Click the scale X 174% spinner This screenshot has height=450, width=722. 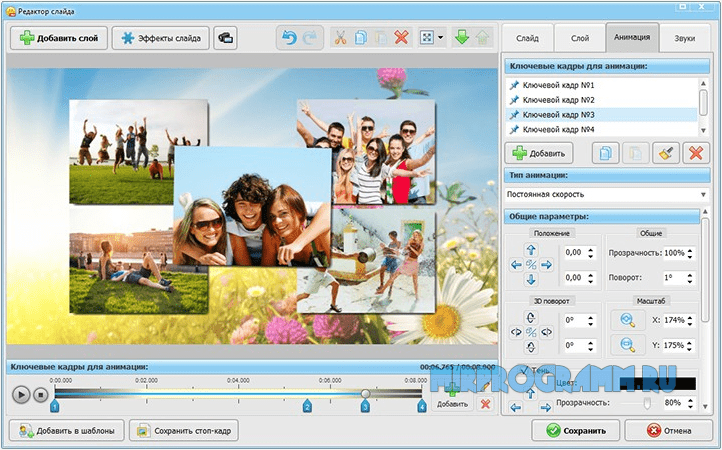click(x=690, y=320)
